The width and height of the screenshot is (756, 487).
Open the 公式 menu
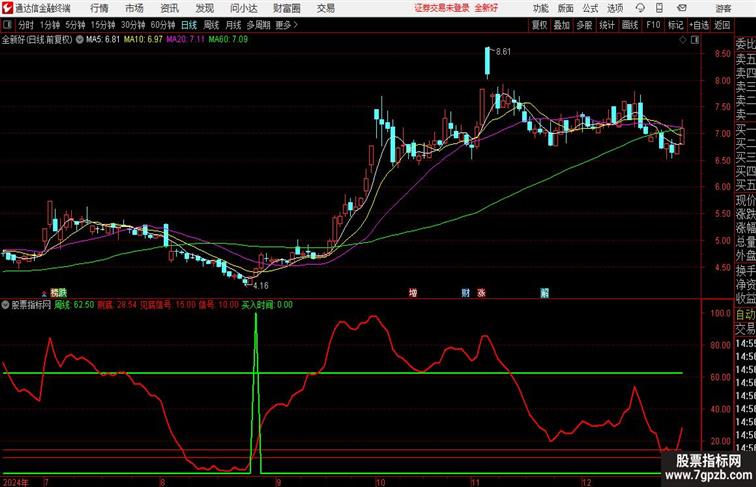pyautogui.click(x=590, y=8)
